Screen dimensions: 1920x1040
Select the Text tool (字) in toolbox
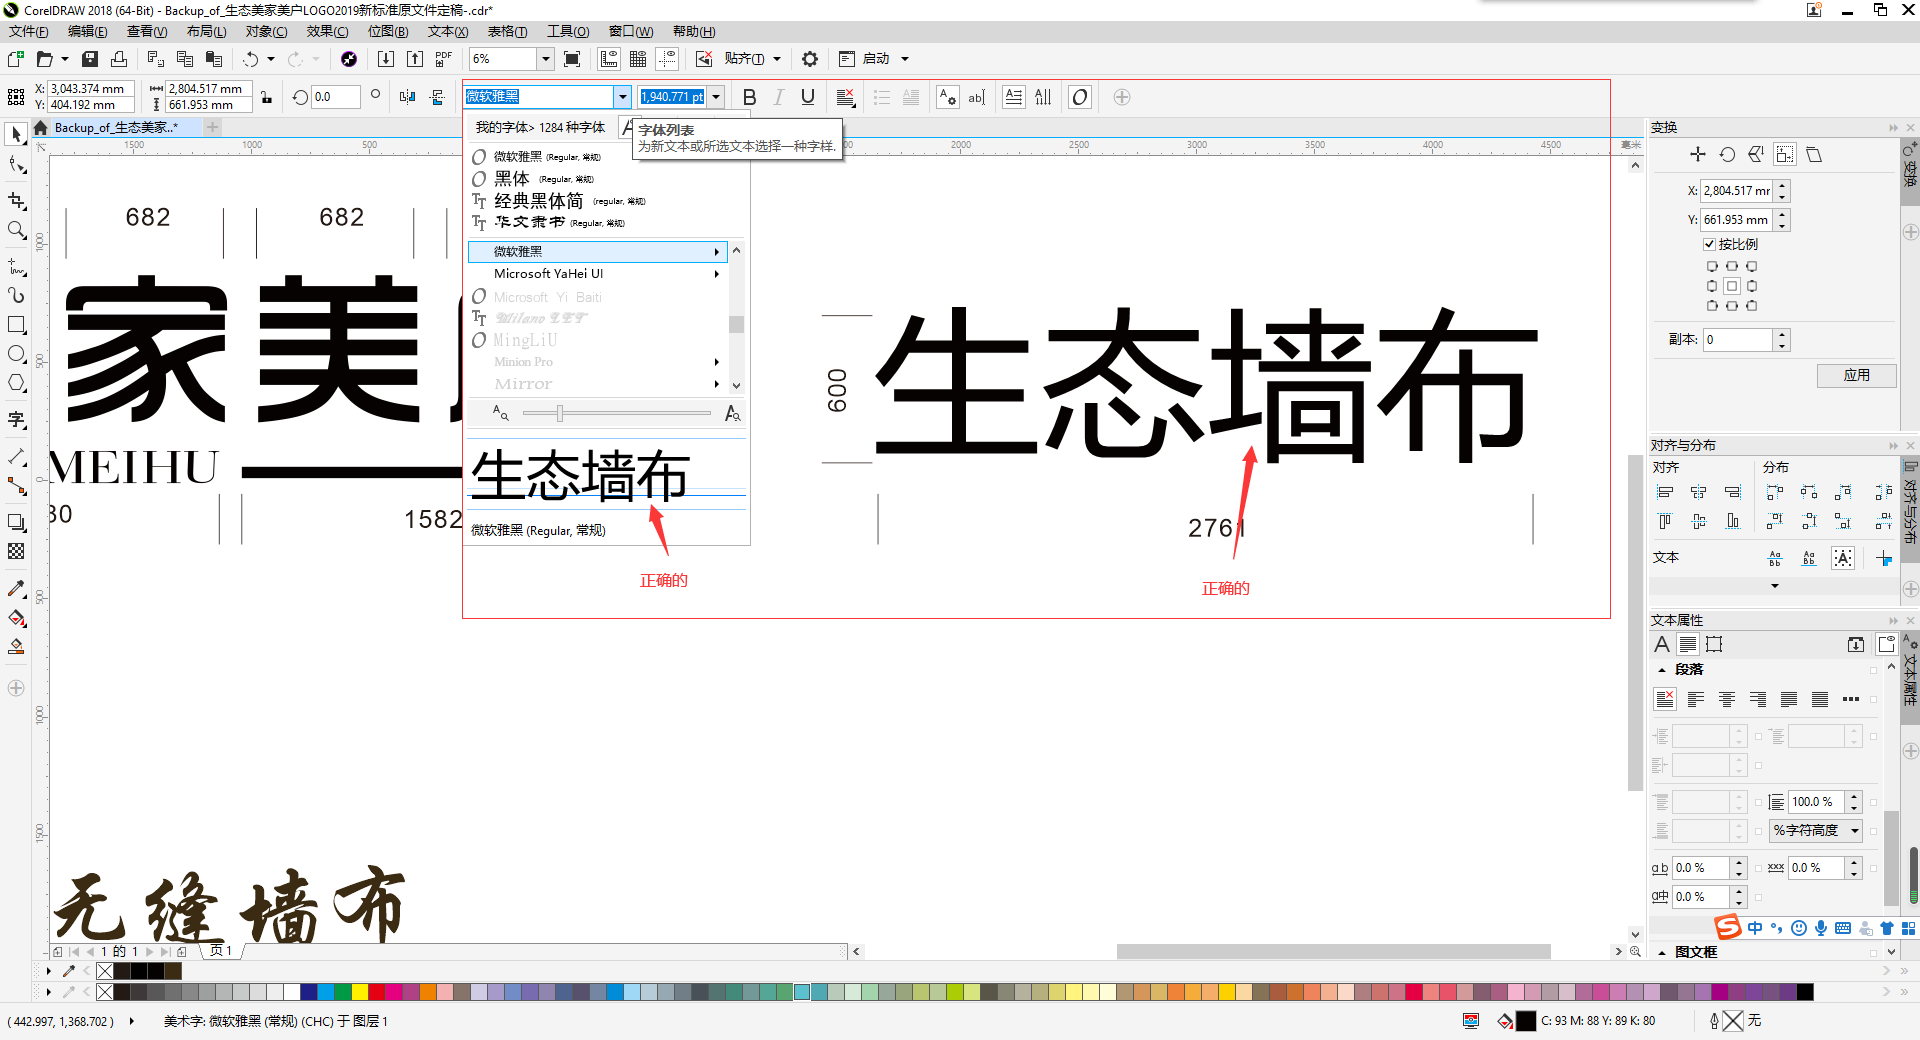[16, 419]
